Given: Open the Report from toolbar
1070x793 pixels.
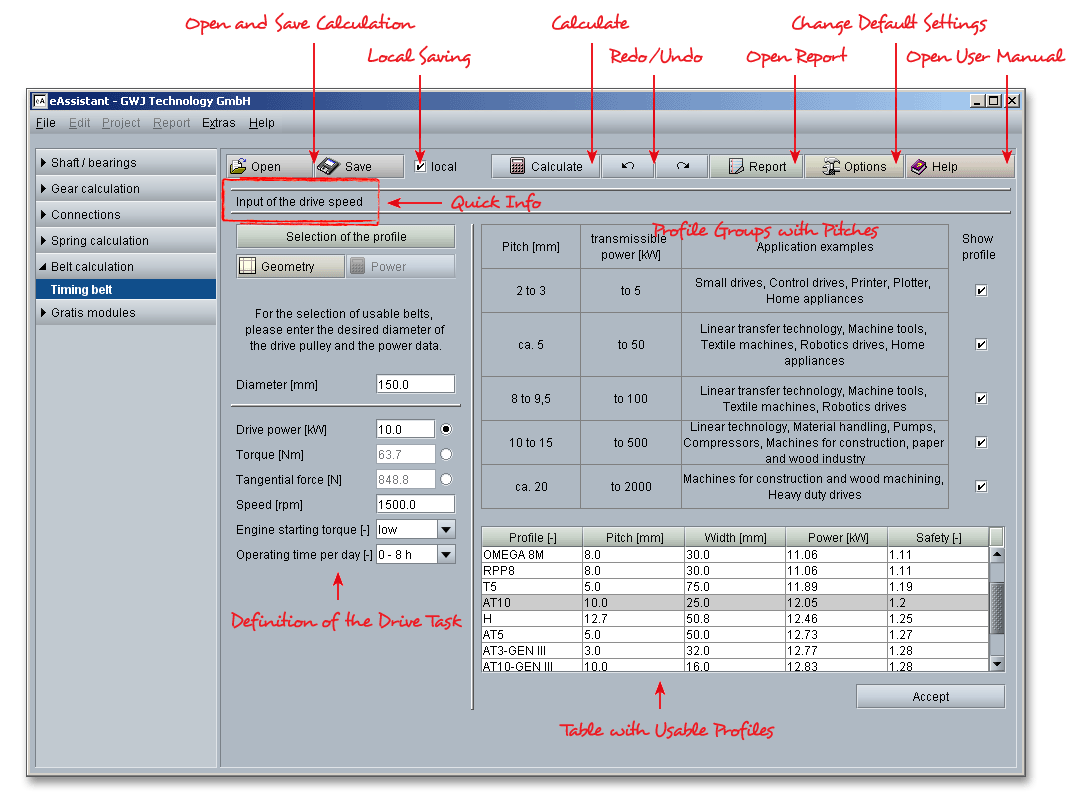Looking at the screenshot, I should pos(756,167).
